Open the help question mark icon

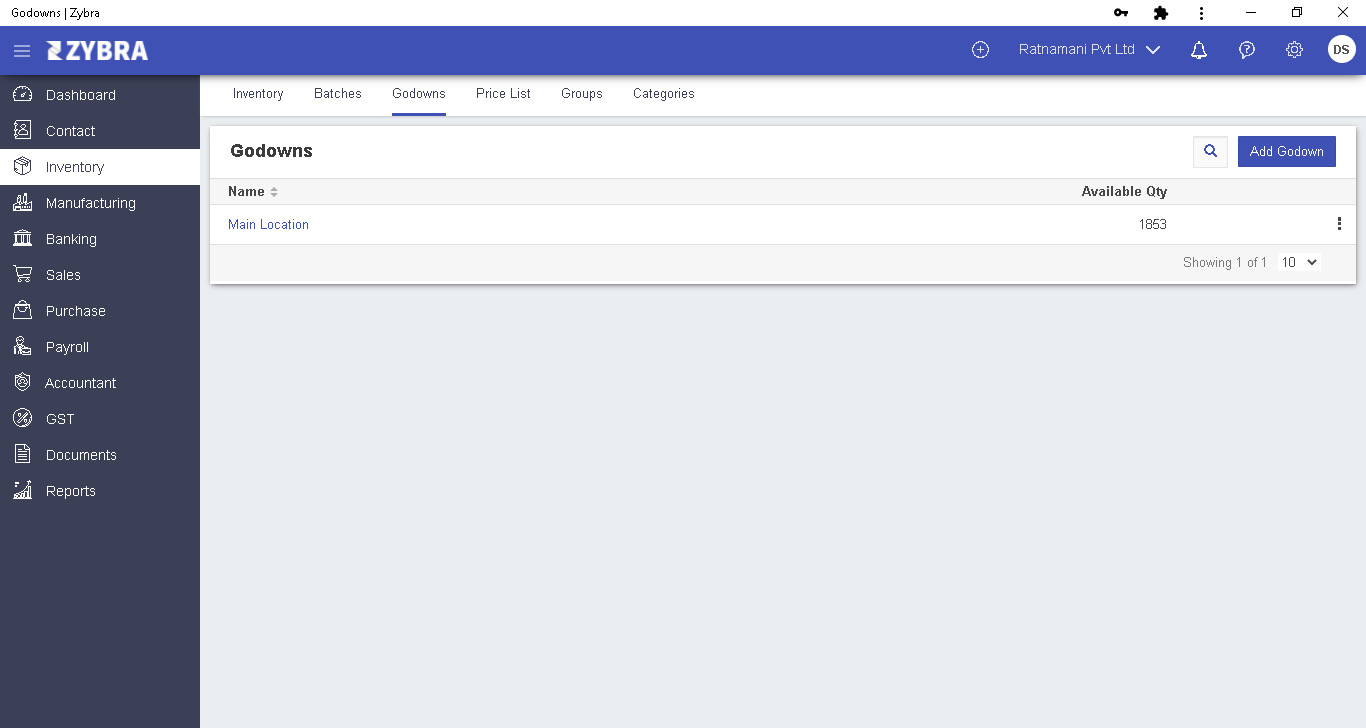1247,50
